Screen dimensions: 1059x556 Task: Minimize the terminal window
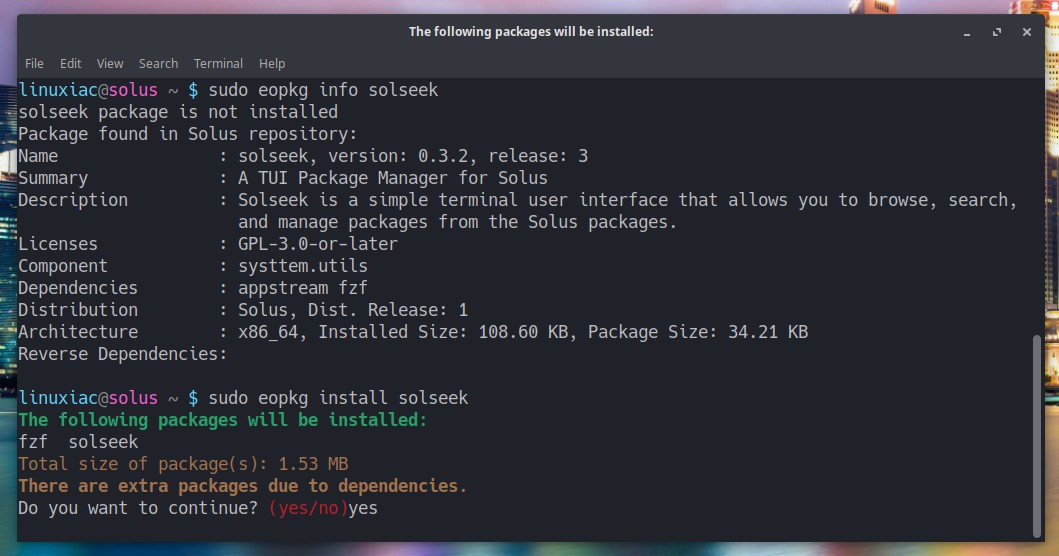coord(967,32)
